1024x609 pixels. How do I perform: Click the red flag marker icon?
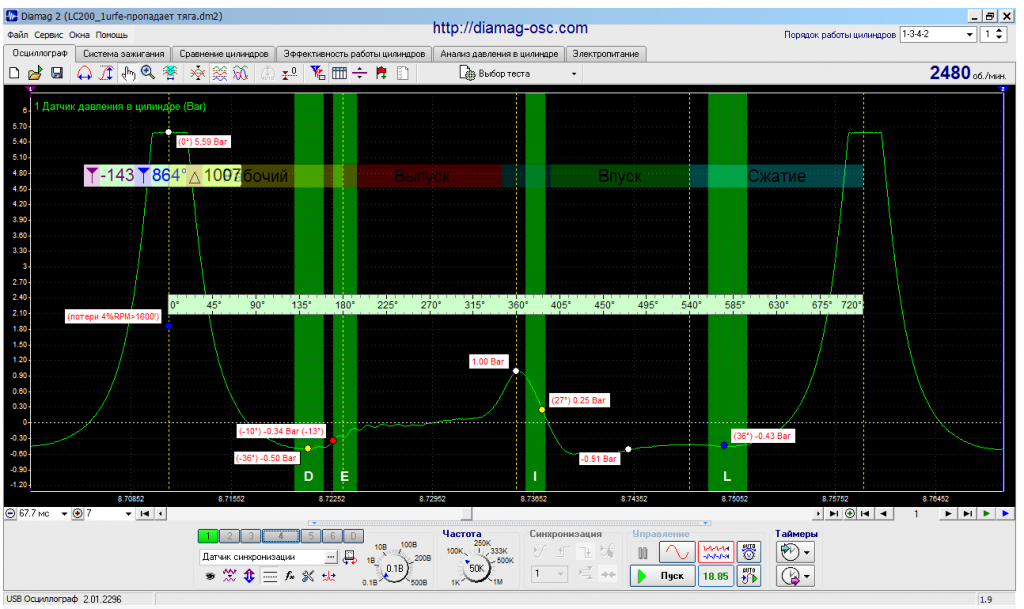coord(381,73)
